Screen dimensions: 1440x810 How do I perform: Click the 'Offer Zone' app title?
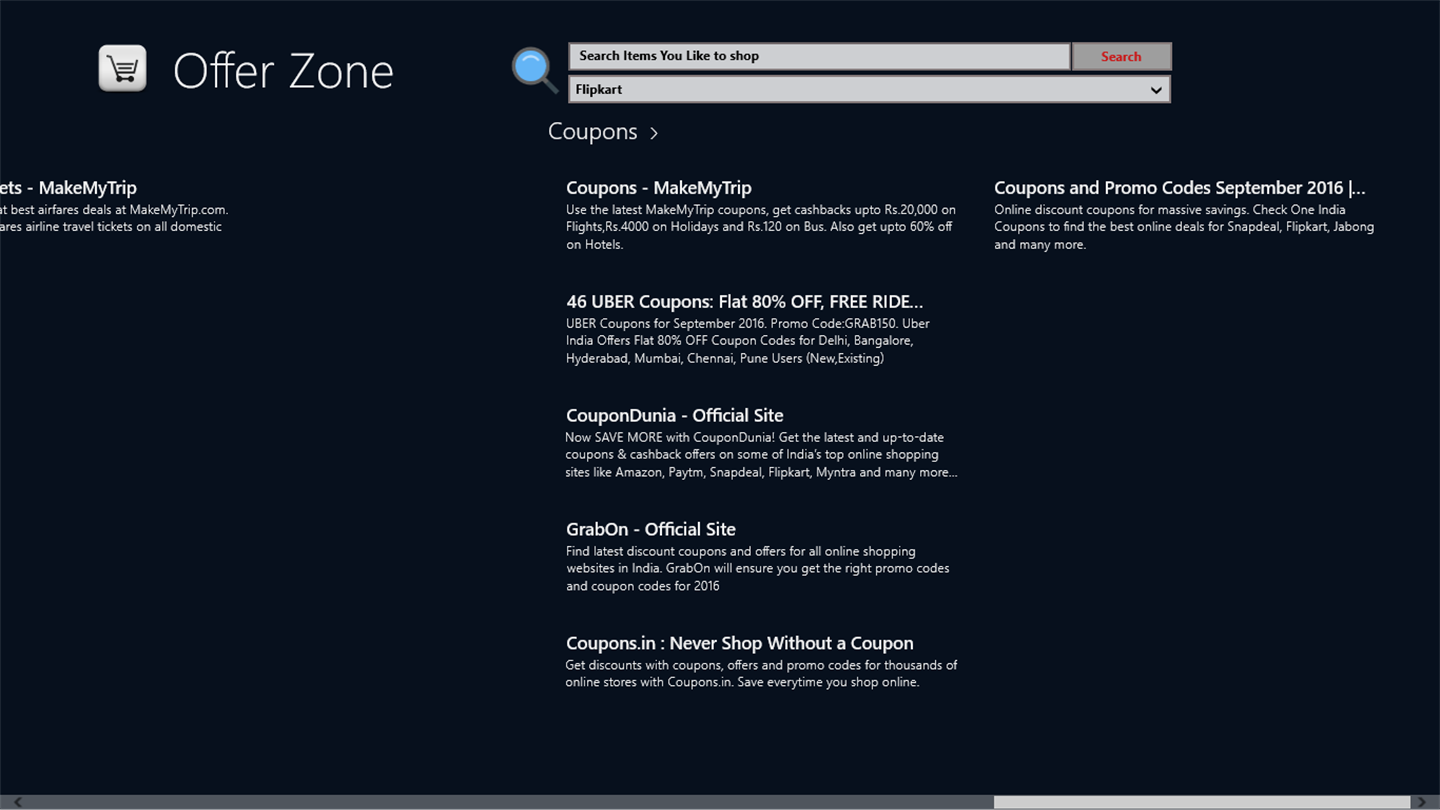283,71
